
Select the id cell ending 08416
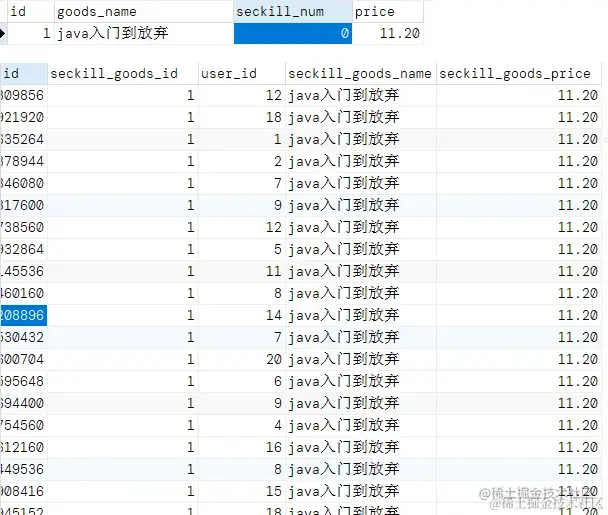[x=23, y=491]
